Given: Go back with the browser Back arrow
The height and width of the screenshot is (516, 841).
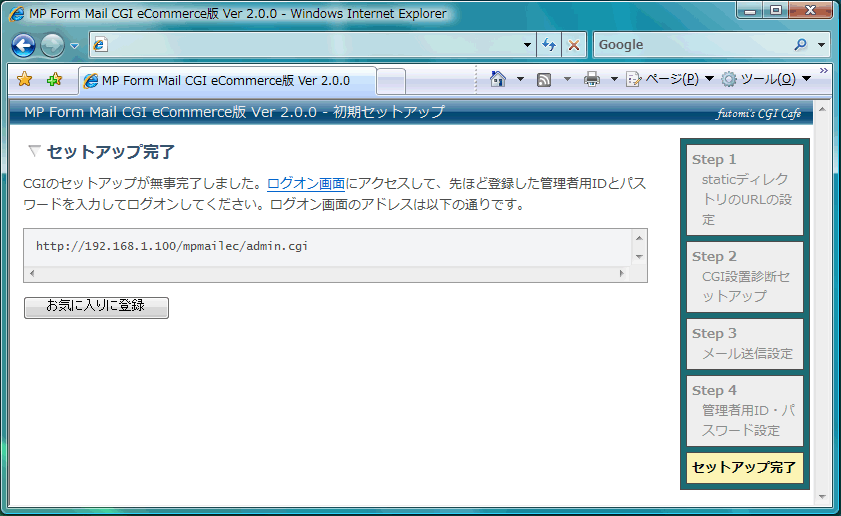Looking at the screenshot, I should point(24,45).
